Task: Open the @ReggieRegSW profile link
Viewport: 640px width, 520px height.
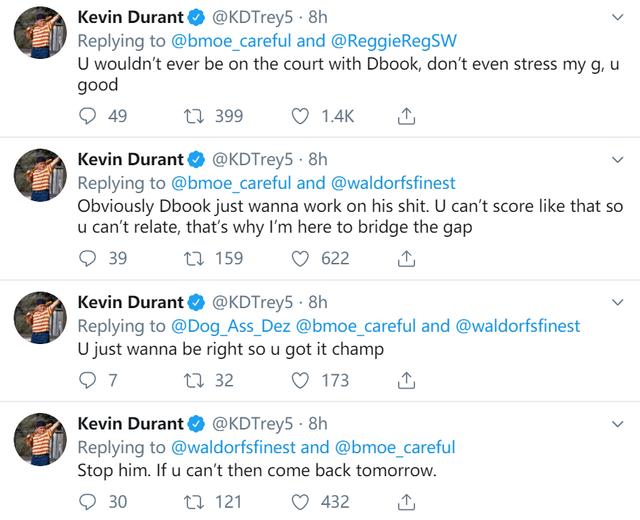Action: pyautogui.click(x=394, y=41)
